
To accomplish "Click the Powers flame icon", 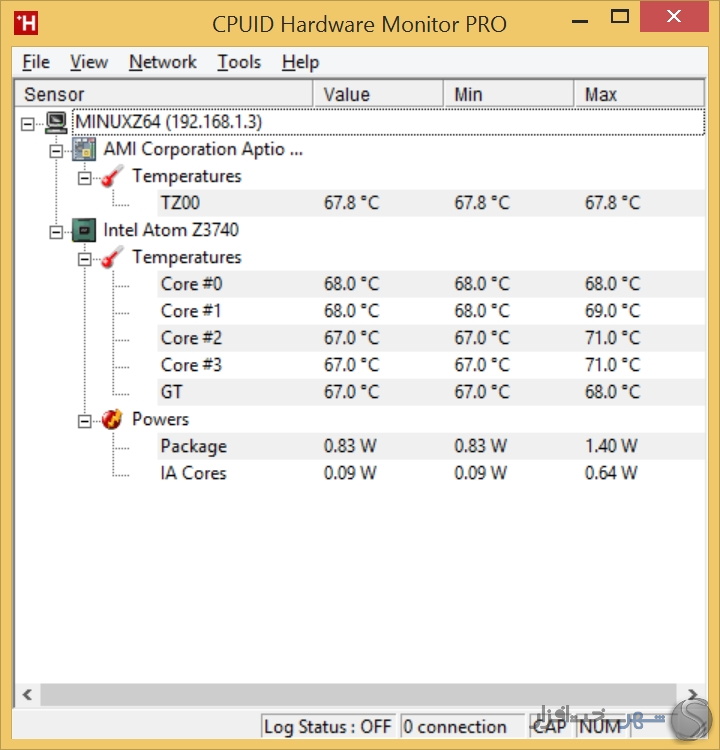I will pyautogui.click(x=112, y=419).
